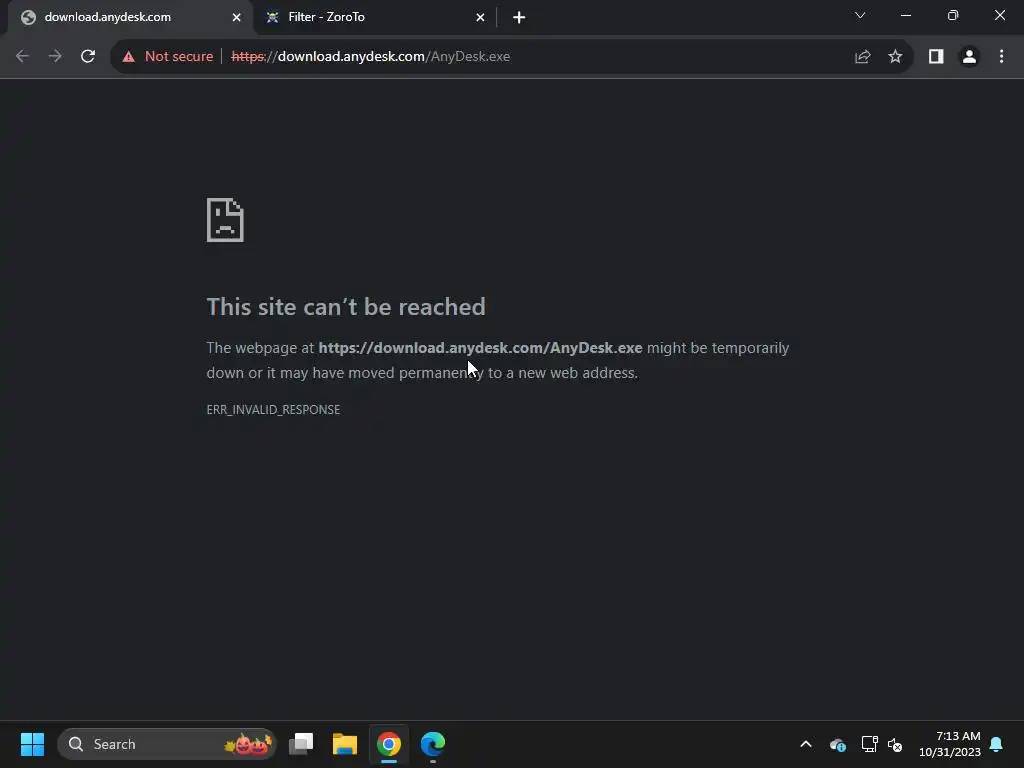The image size is (1024, 768).
Task: Open File Explorer from taskbar
Action: pos(345,744)
